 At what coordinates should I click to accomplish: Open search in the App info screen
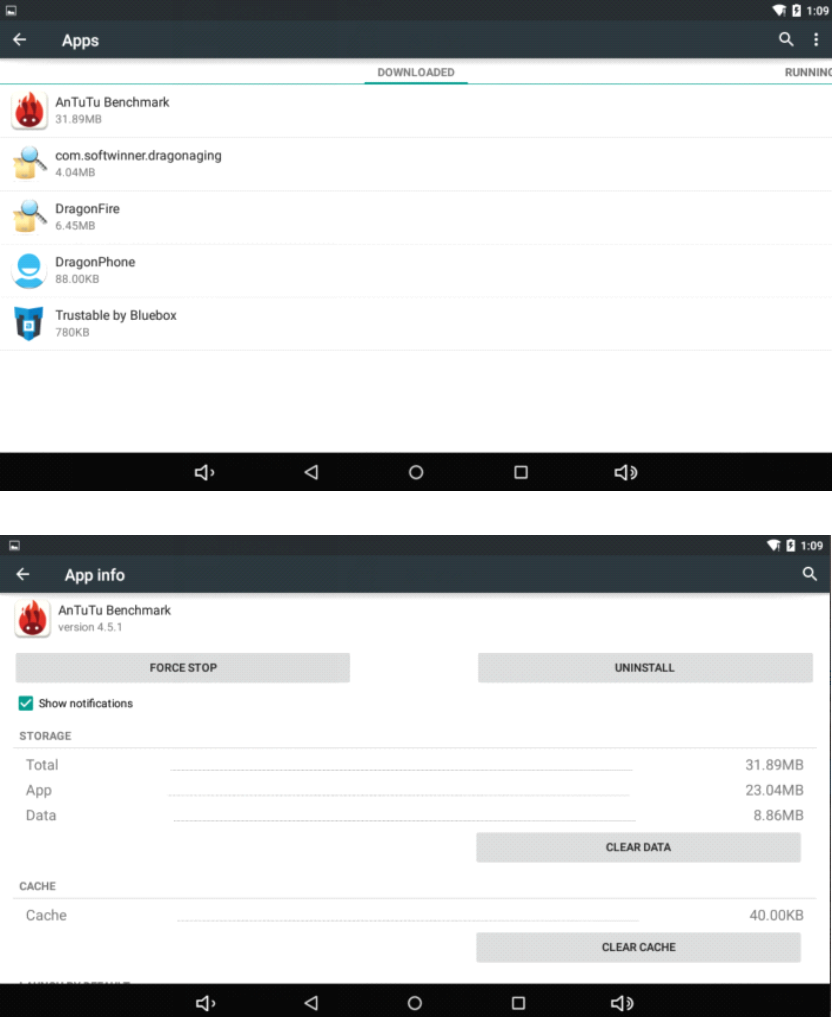(809, 573)
